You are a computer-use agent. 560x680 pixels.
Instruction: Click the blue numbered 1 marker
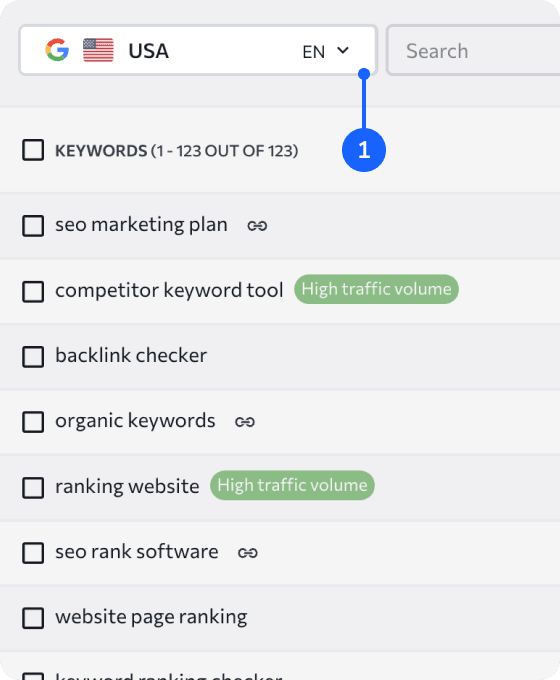(364, 150)
